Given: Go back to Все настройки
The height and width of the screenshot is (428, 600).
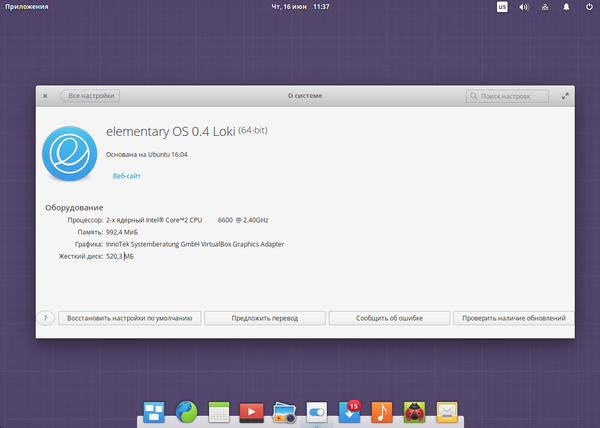Looking at the screenshot, I should click(x=90, y=96).
